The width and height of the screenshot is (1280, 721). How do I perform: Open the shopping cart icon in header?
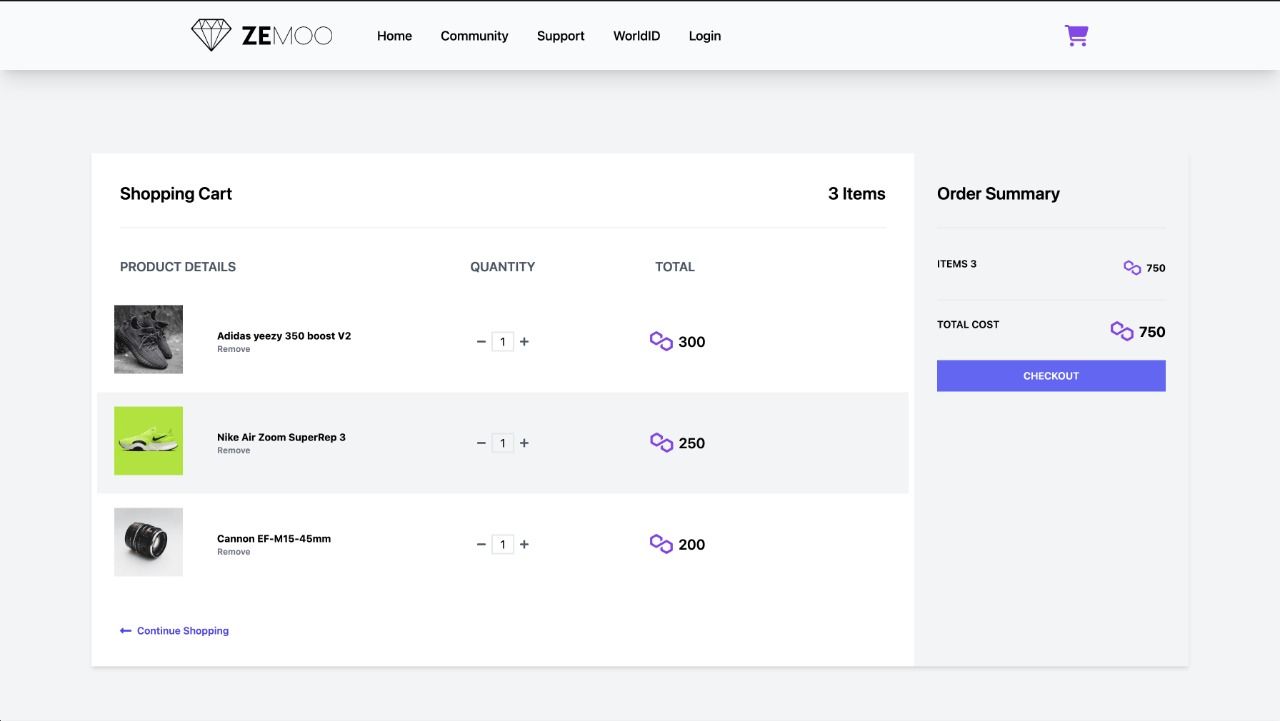(1076, 36)
